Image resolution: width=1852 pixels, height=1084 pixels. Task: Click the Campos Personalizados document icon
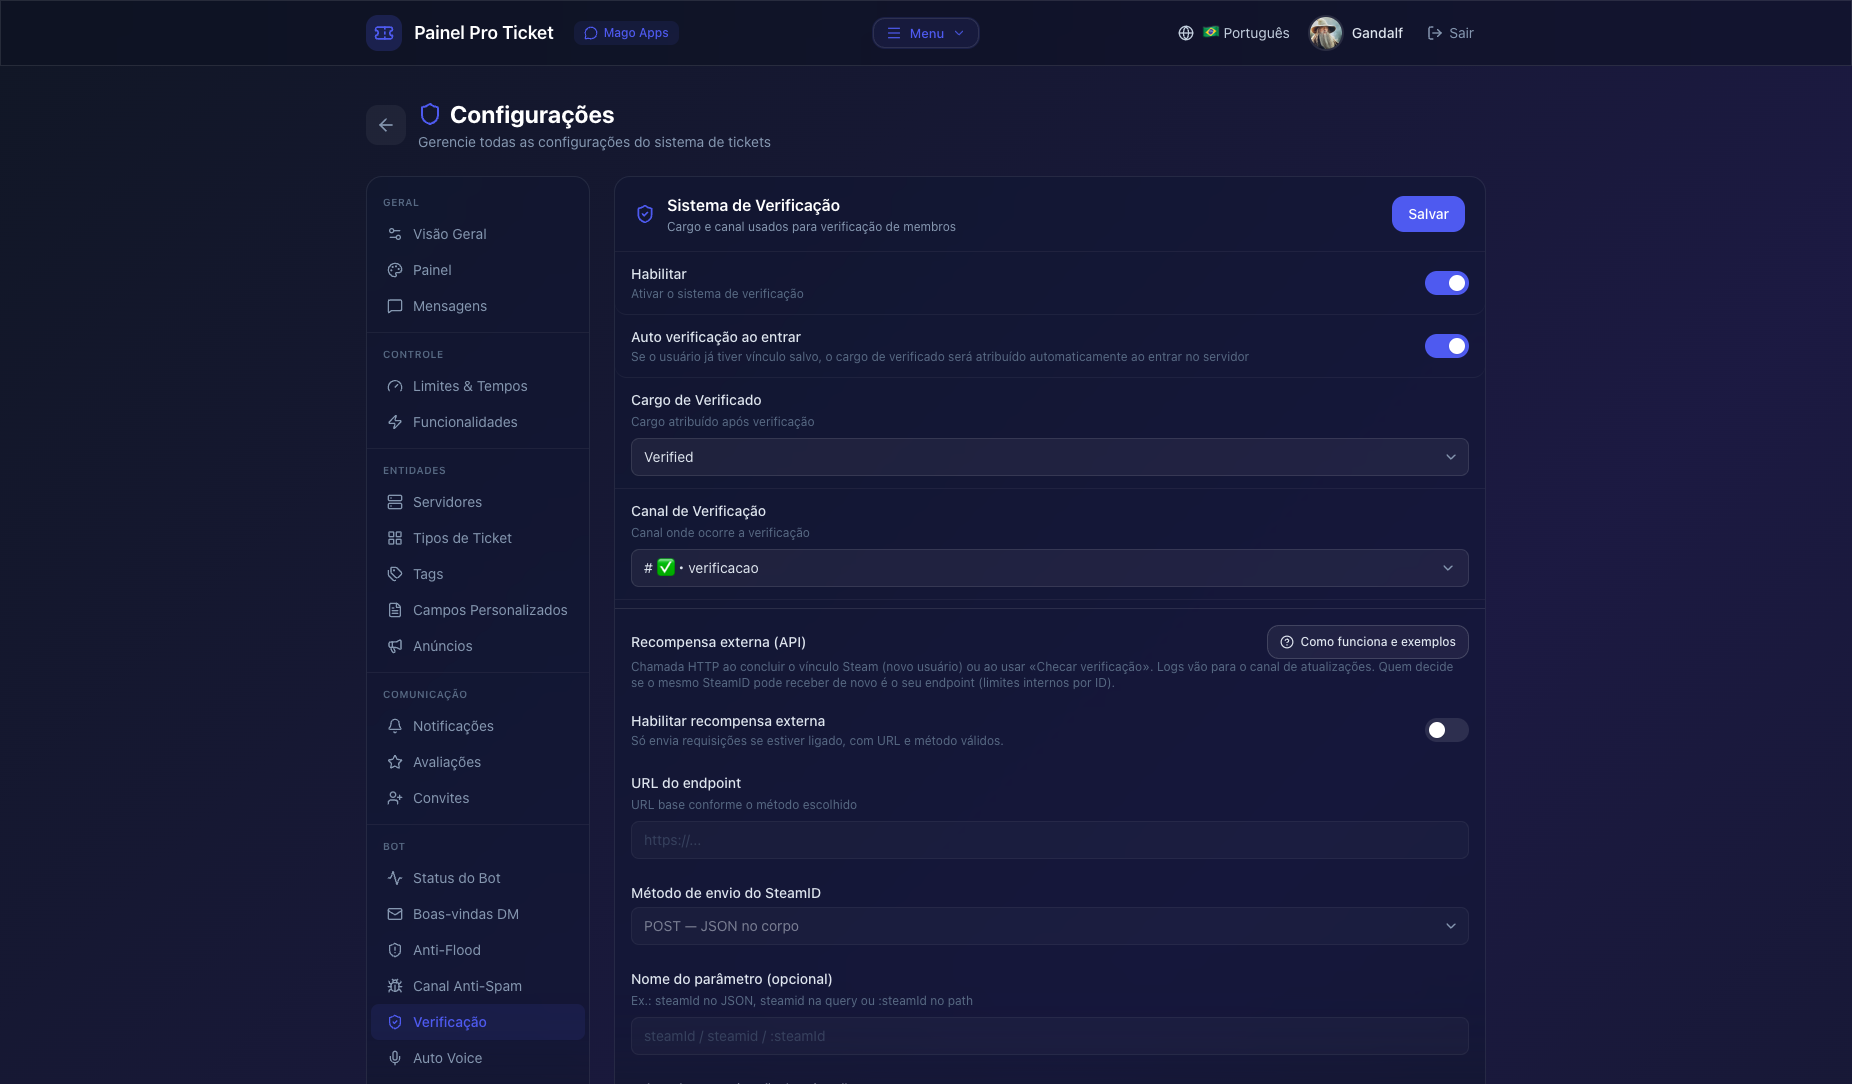point(395,610)
